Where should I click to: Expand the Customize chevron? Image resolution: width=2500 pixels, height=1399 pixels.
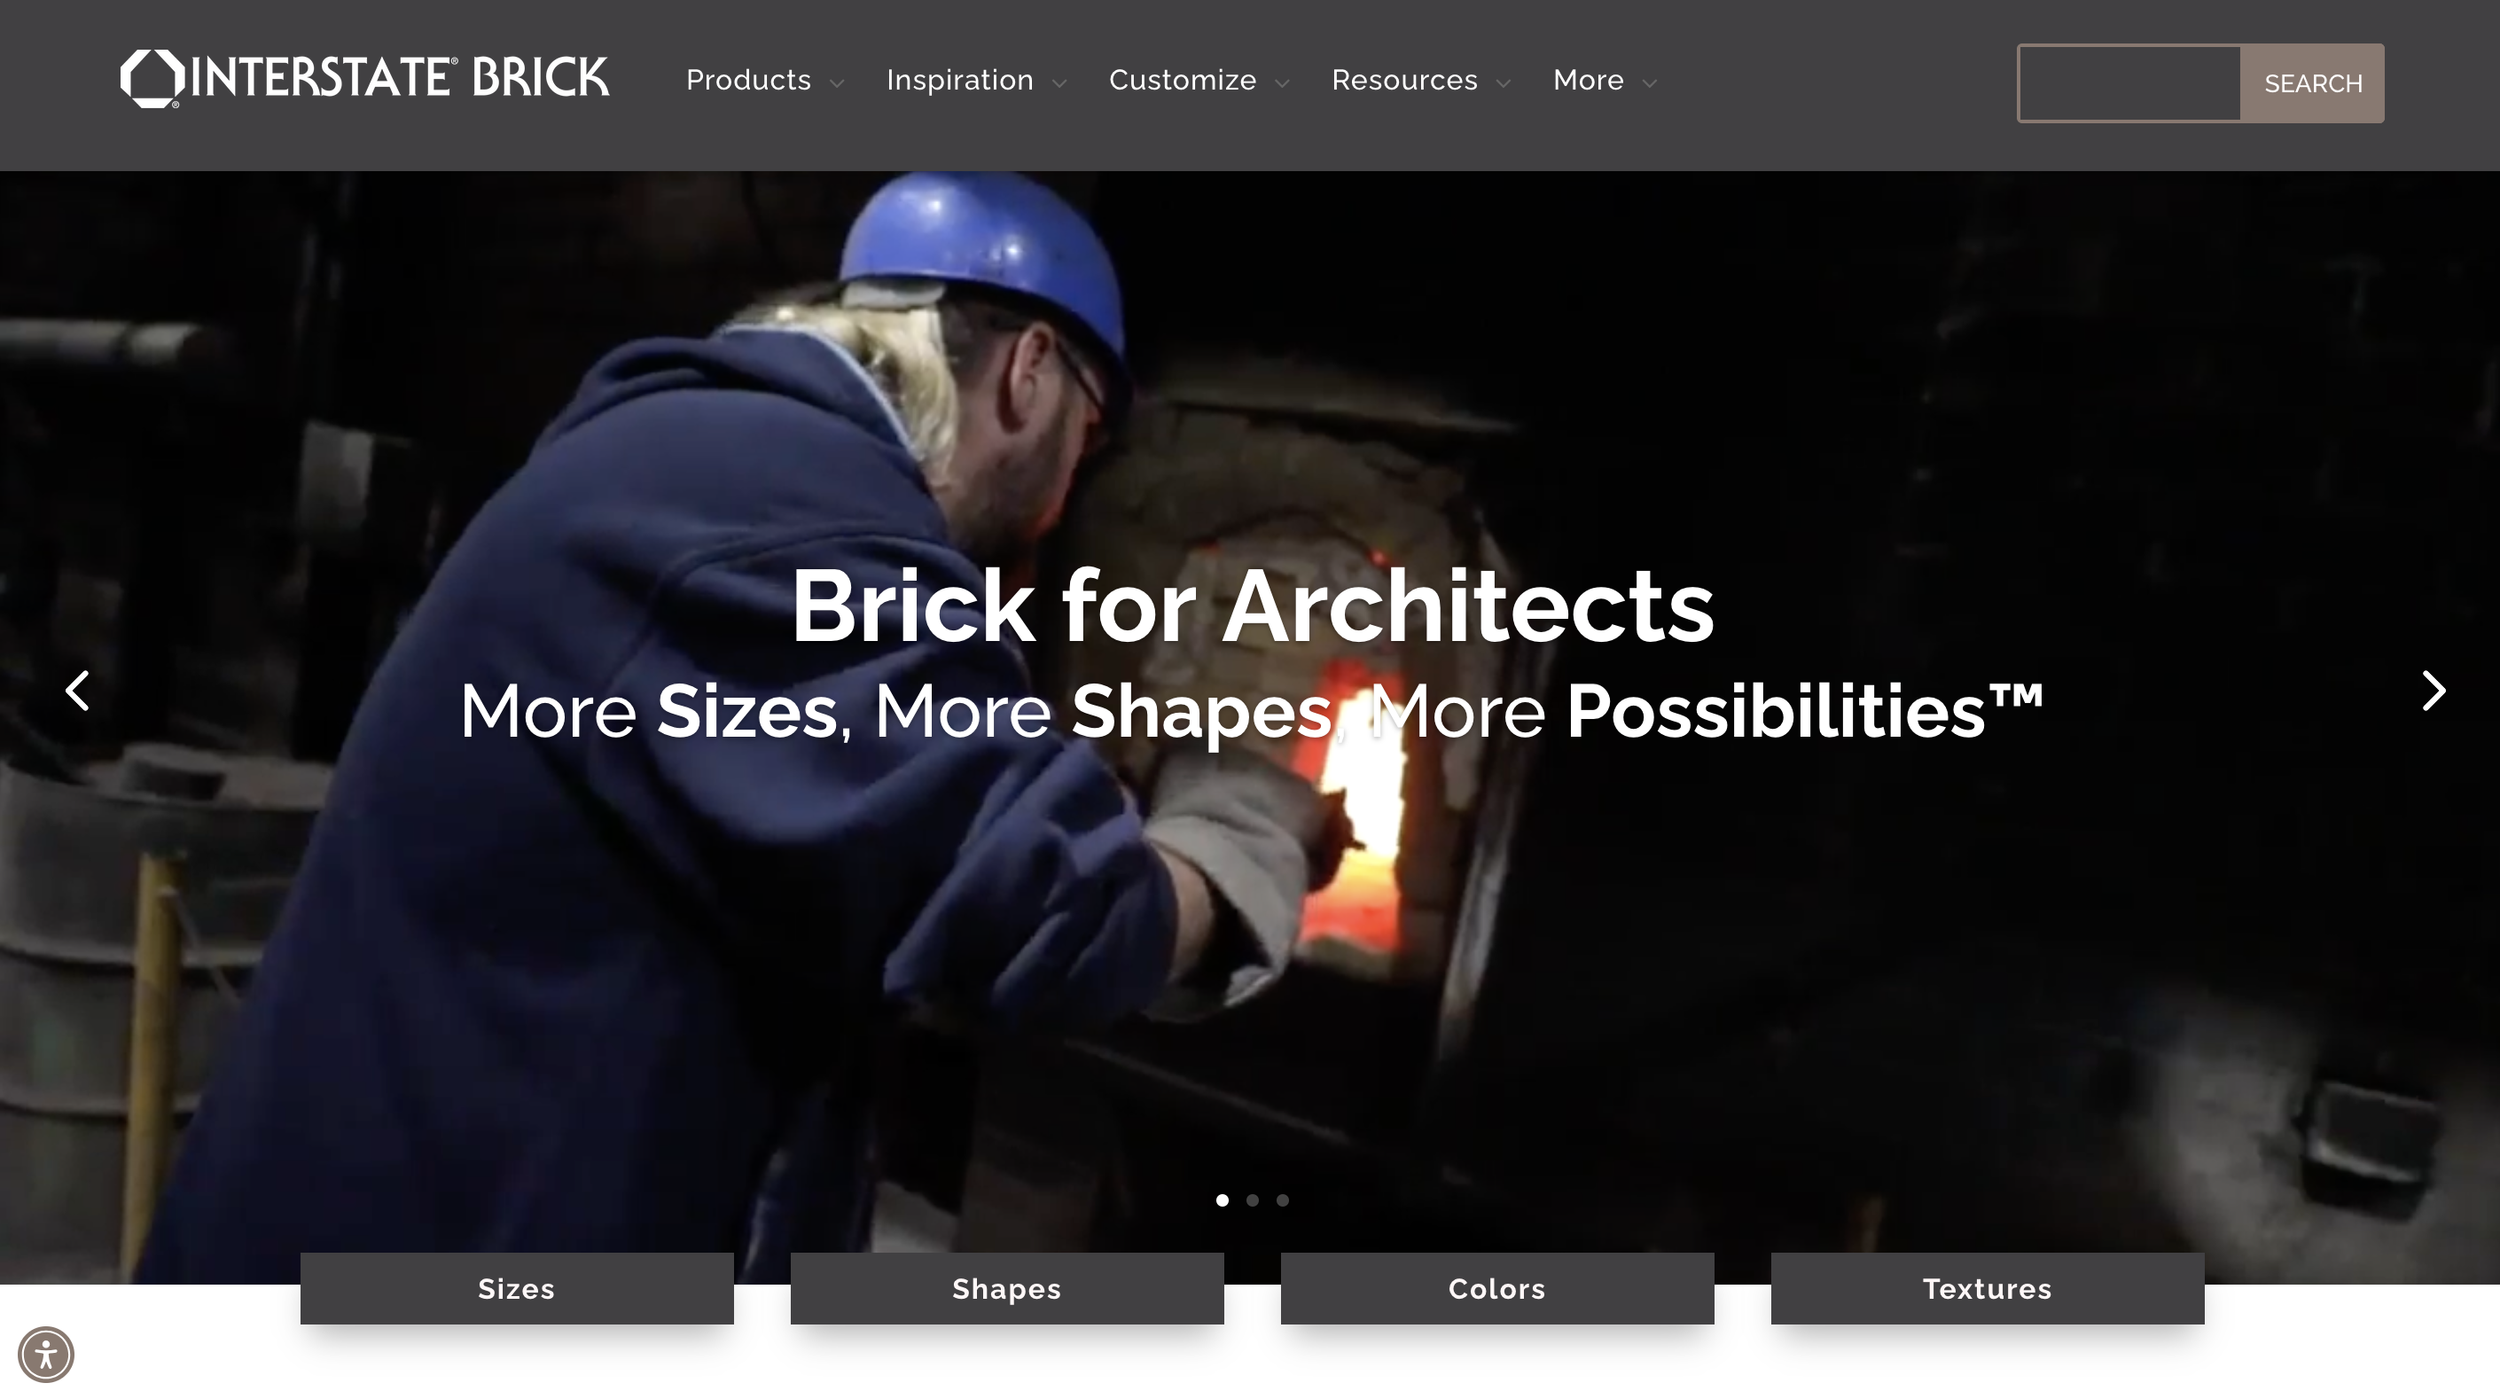pos(1282,84)
